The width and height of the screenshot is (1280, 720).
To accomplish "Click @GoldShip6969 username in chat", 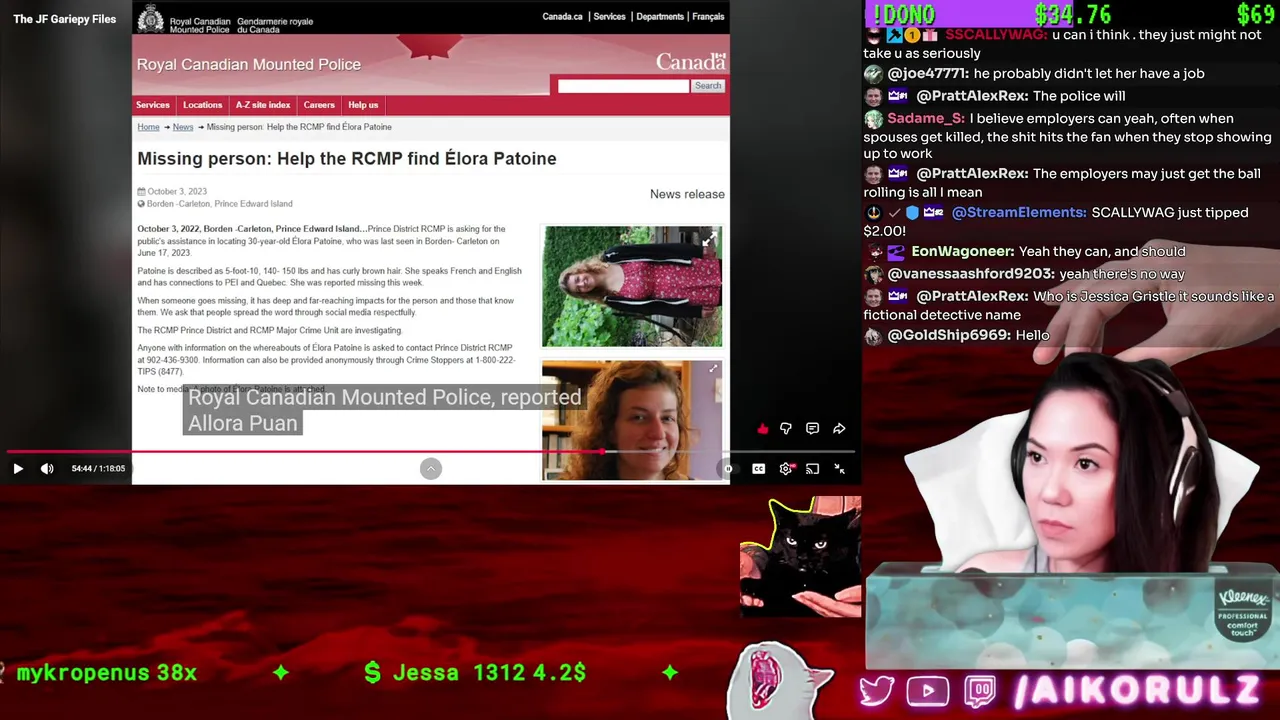I will click(x=949, y=335).
